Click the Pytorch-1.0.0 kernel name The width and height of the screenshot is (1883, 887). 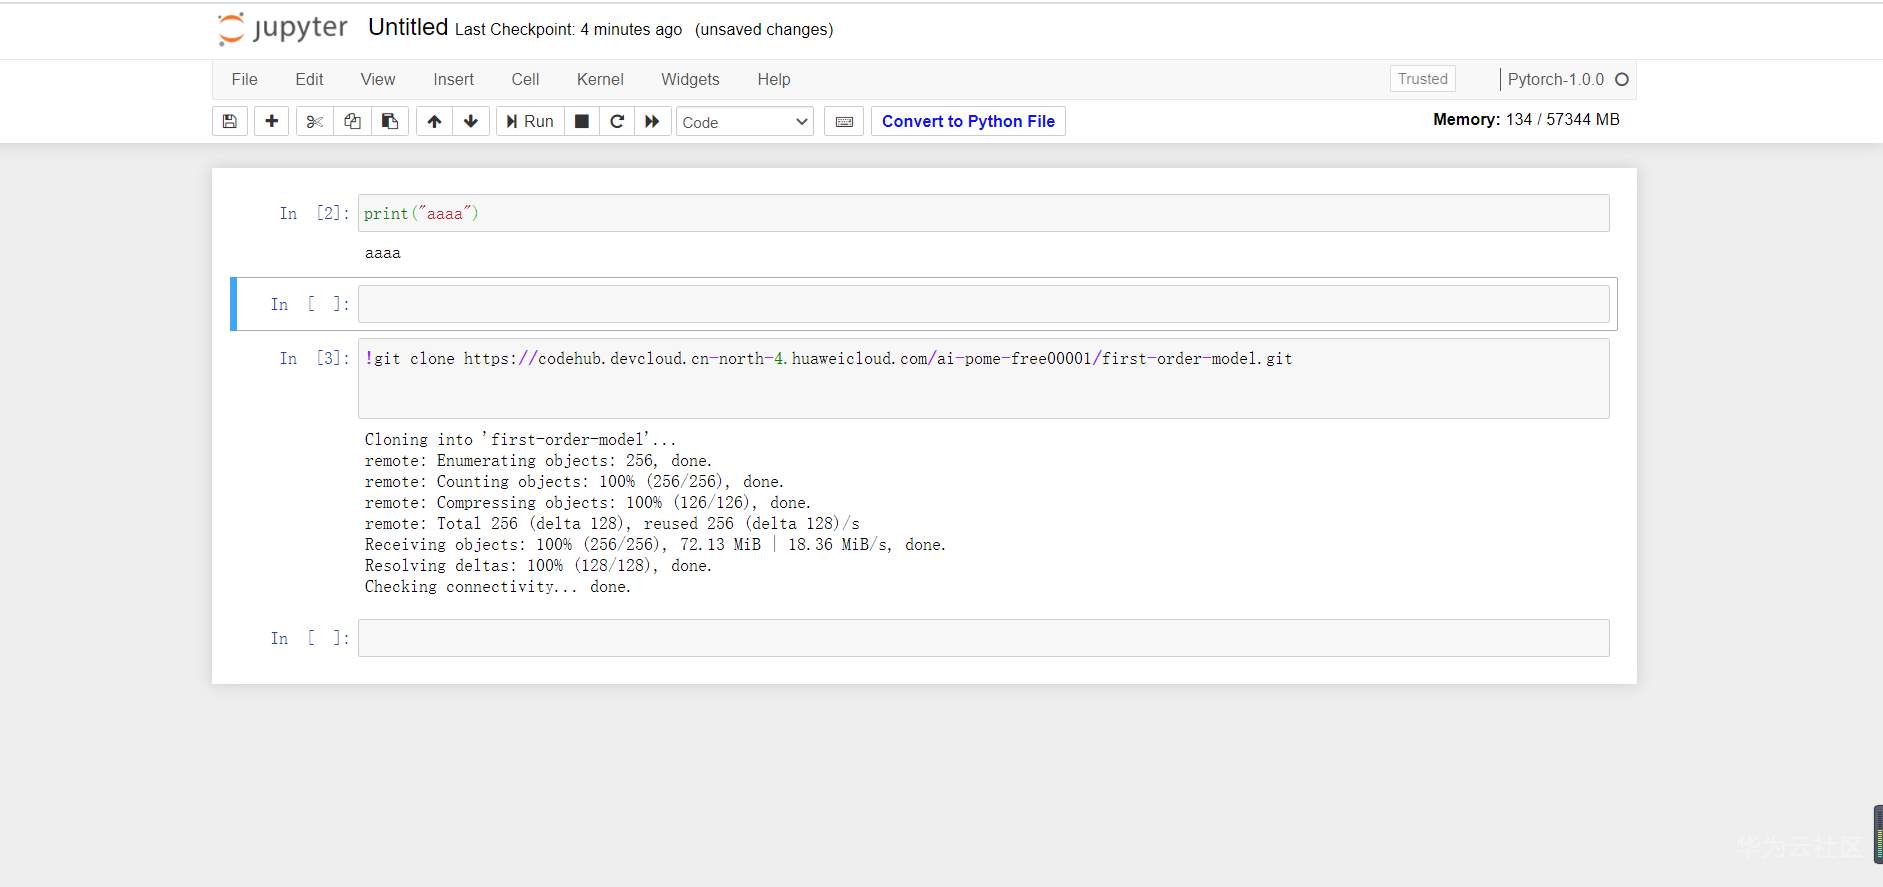(1555, 79)
